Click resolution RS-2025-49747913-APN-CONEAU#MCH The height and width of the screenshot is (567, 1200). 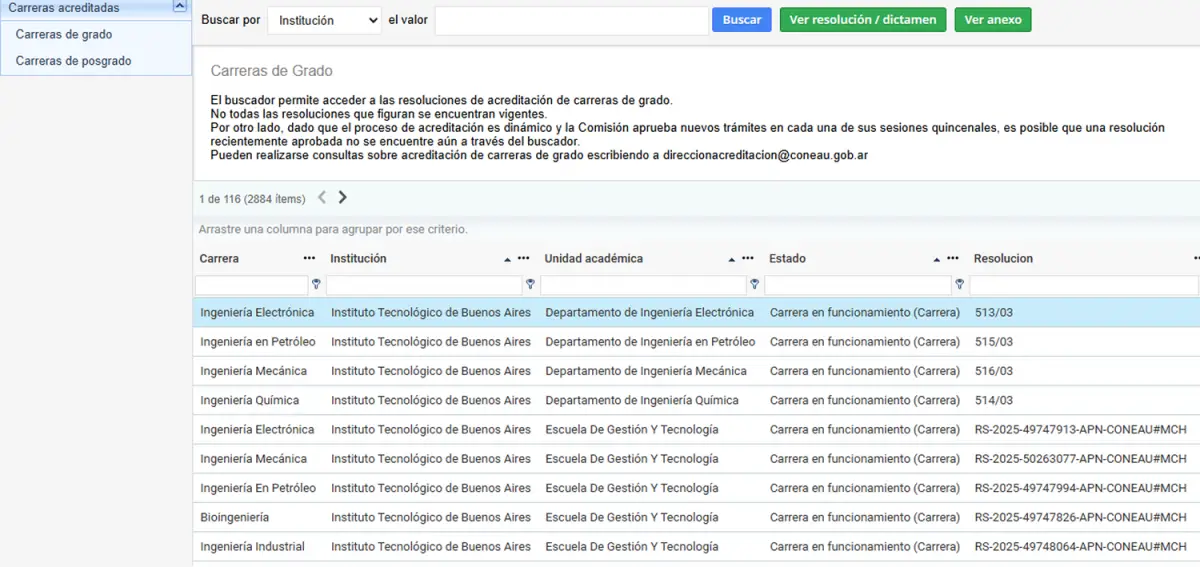[1080, 429]
